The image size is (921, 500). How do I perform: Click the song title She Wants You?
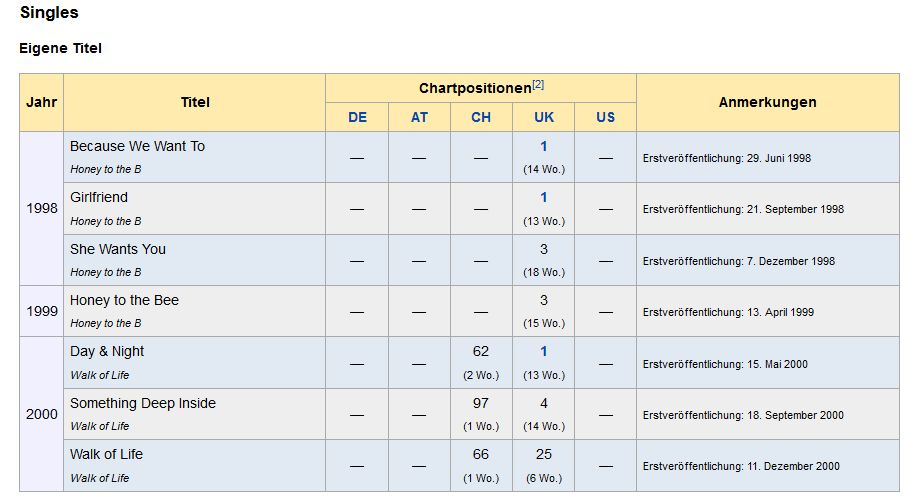(118, 249)
